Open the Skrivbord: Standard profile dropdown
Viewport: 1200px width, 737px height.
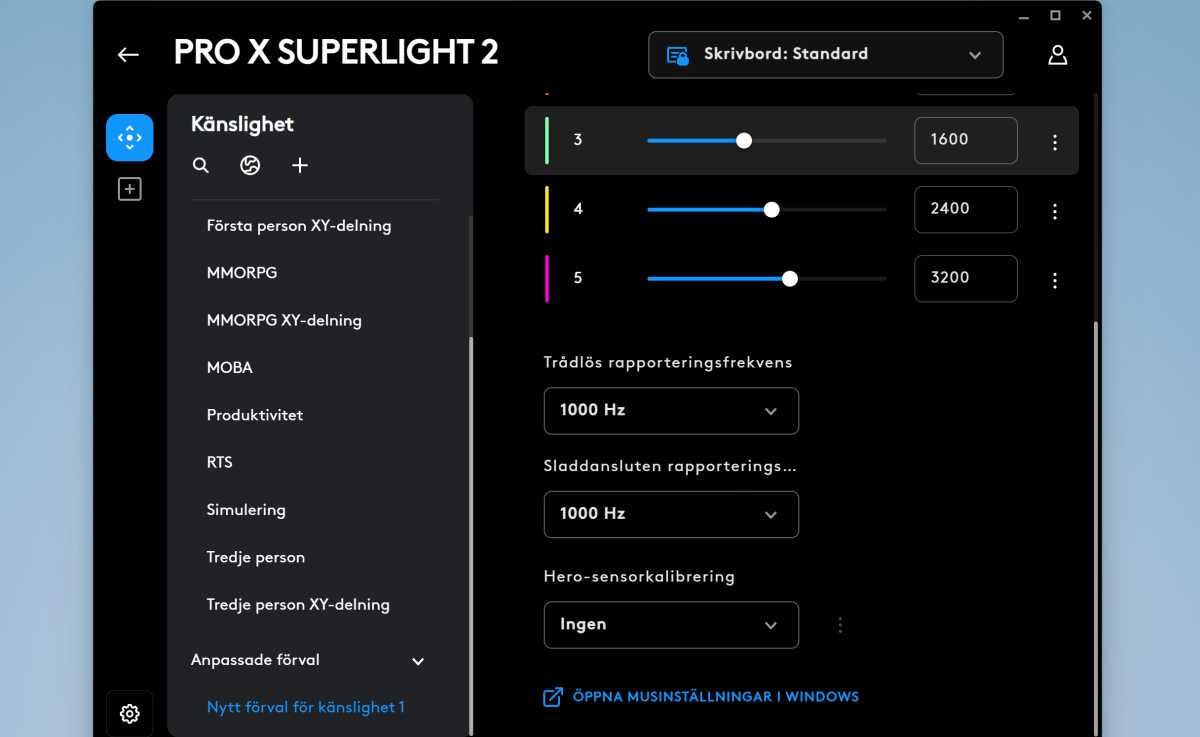pos(825,55)
